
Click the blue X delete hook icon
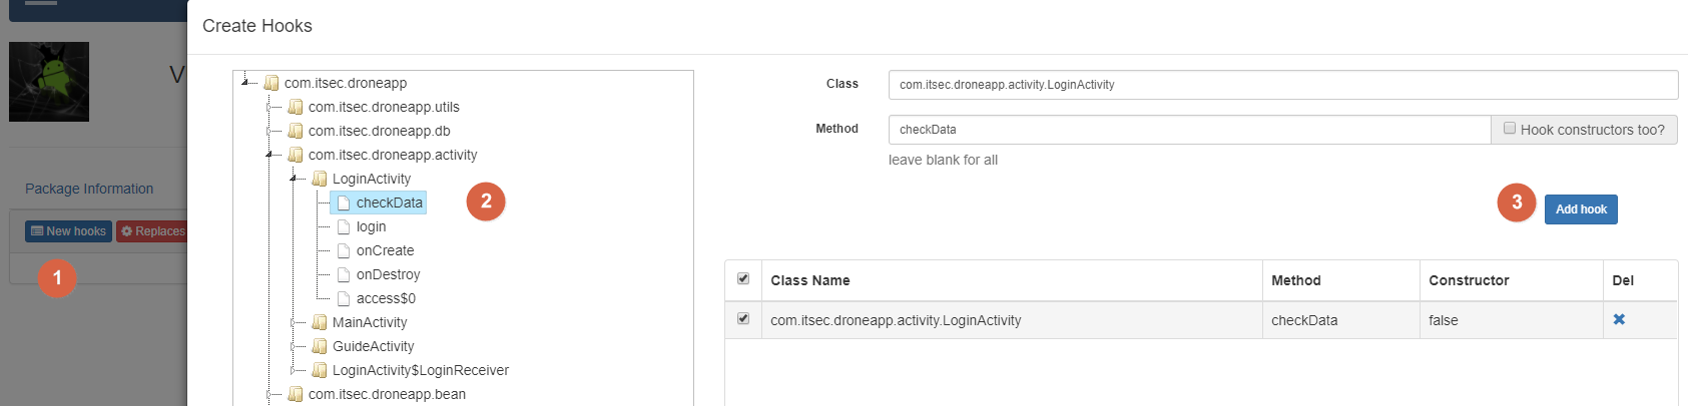point(1619,320)
